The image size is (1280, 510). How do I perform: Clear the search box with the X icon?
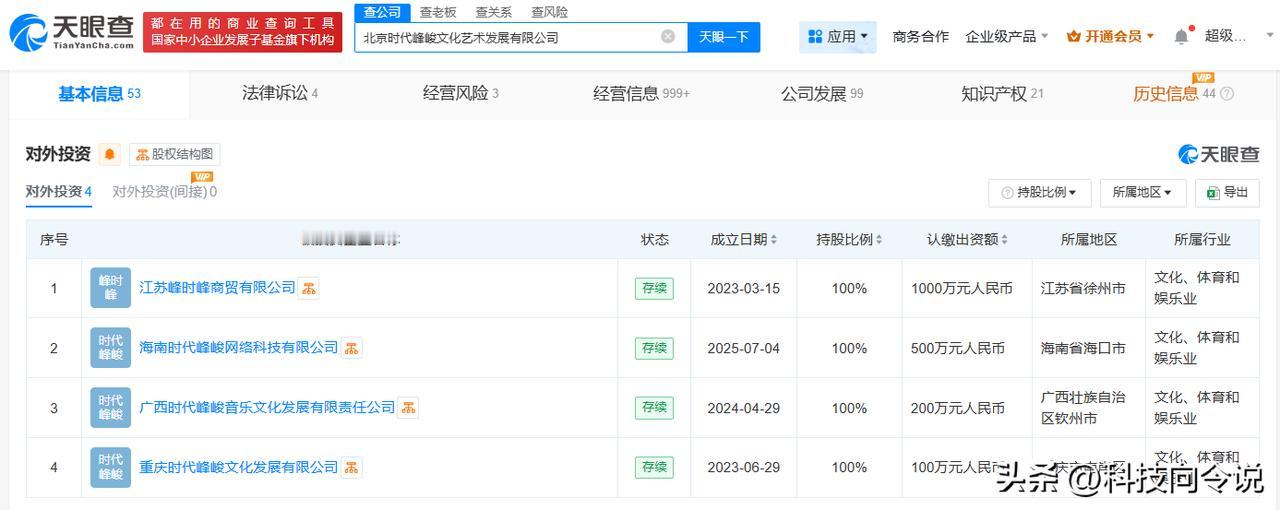tap(668, 37)
